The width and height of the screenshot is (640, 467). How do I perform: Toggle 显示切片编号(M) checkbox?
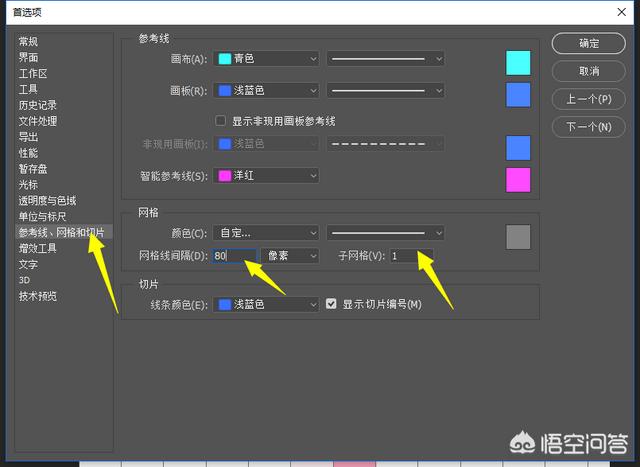[x=331, y=304]
